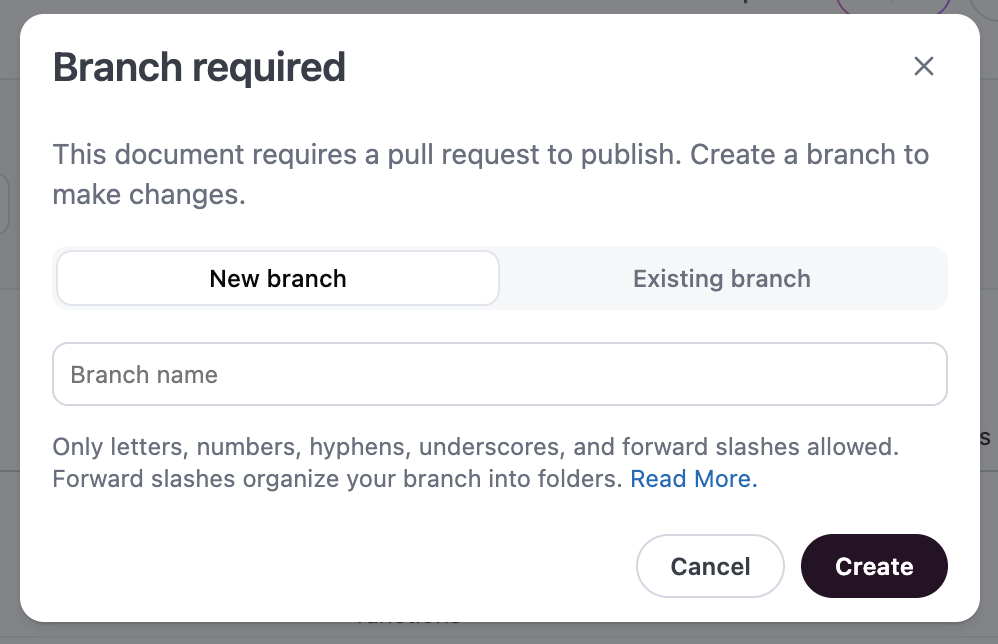Screen dimensions: 998x644
Task: Click the X icon to dismiss dialog
Action: (924, 66)
